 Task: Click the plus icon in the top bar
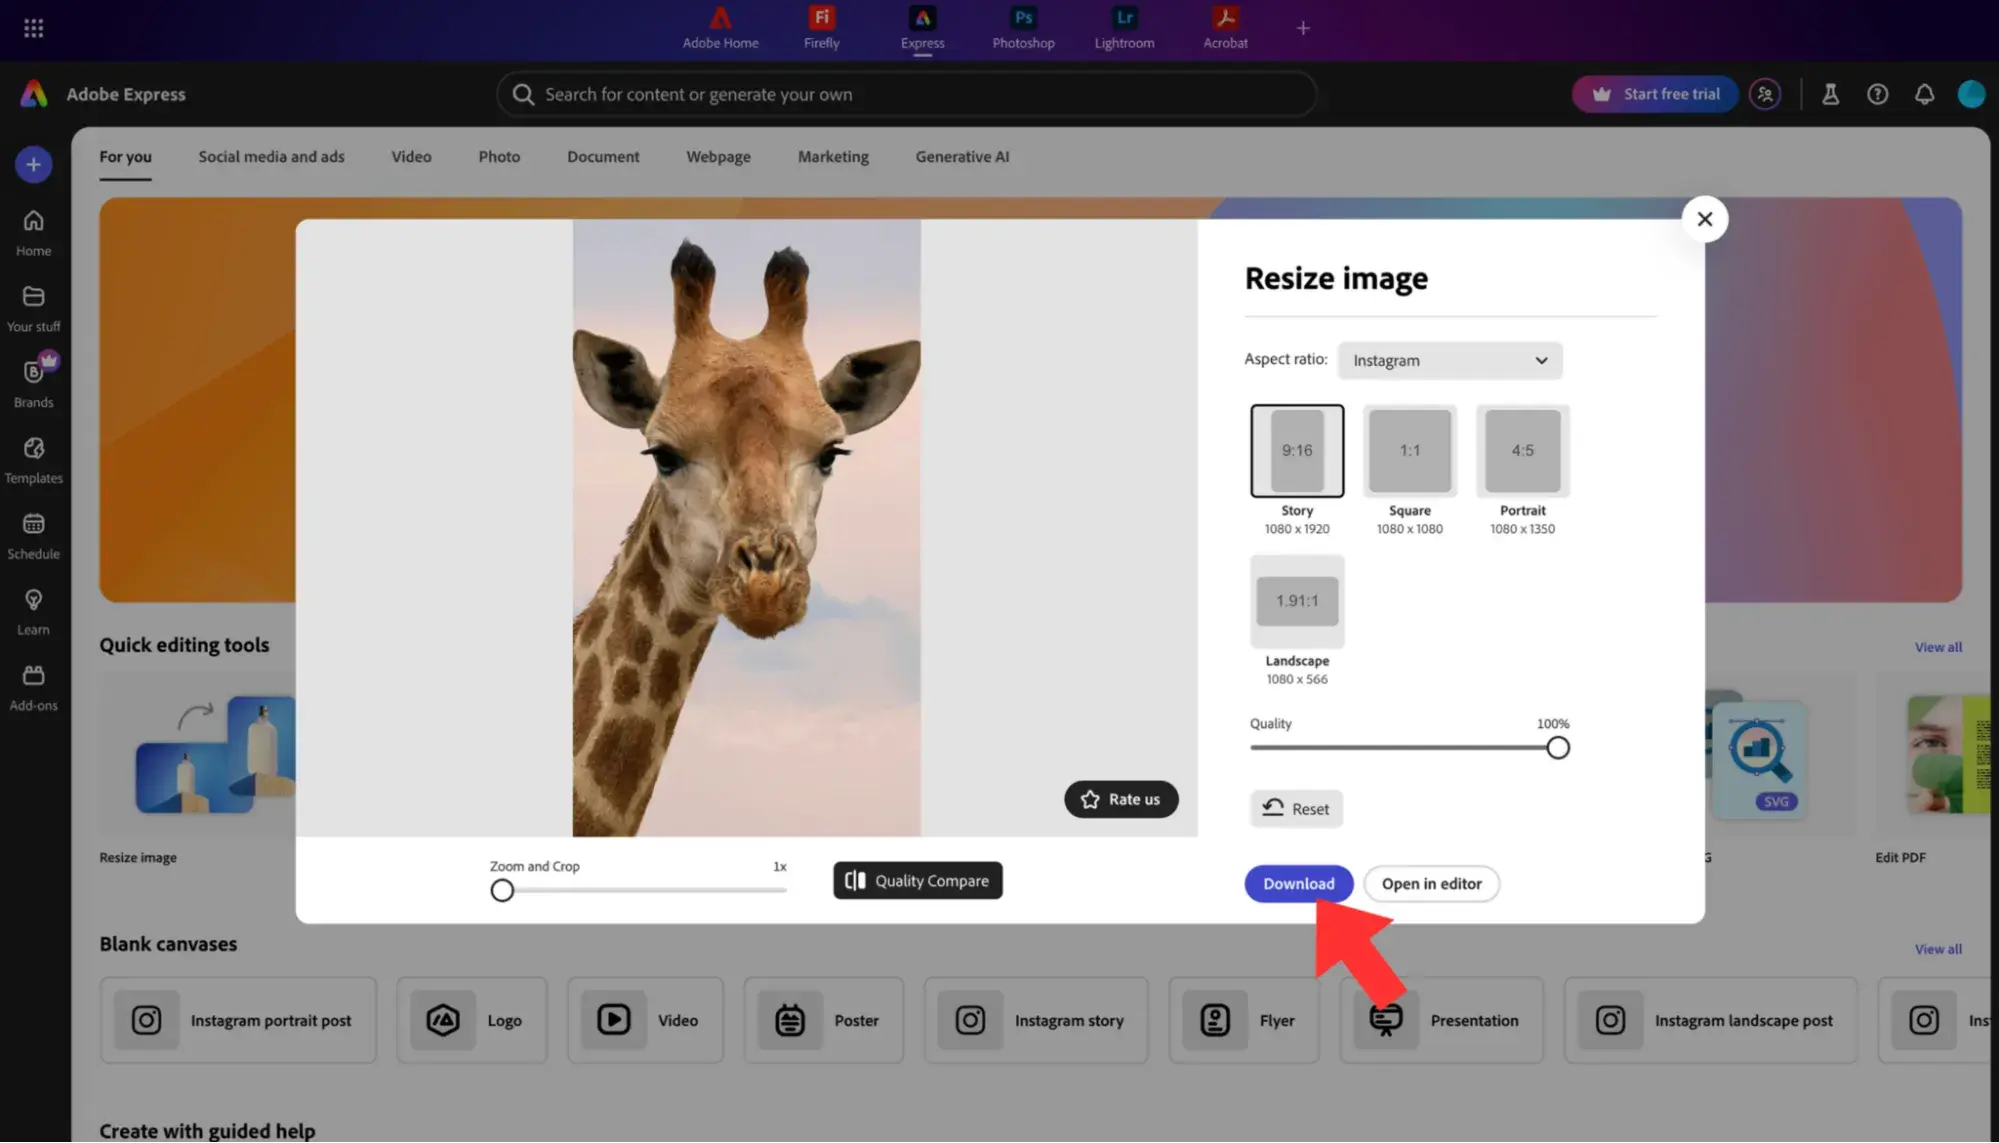(1303, 27)
